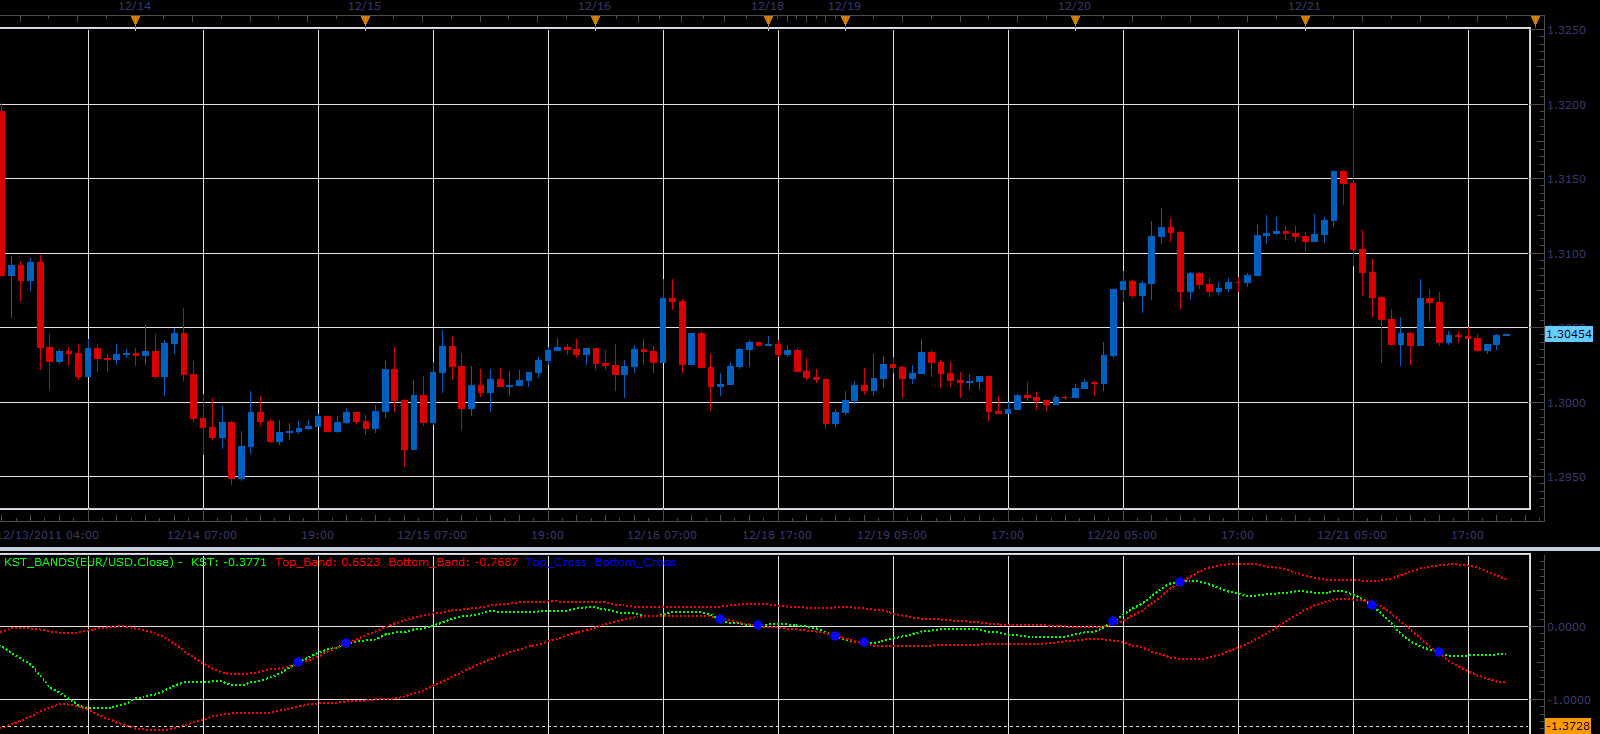1600x734 pixels.
Task: Click the 1.3250 price axis label
Action: point(1566,30)
